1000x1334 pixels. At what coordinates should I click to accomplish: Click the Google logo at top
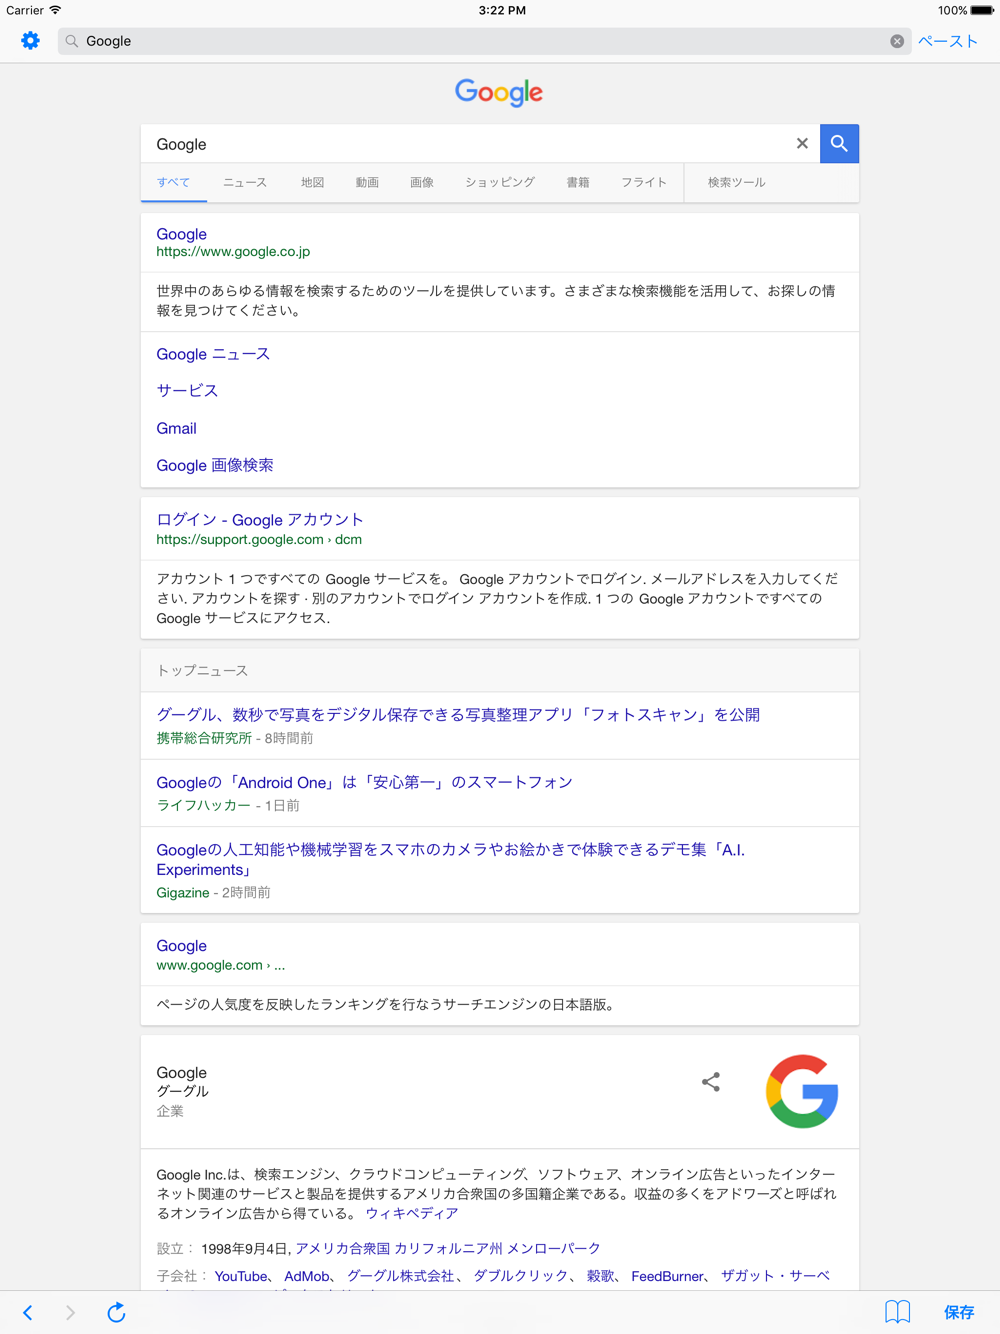pyautogui.click(x=499, y=92)
